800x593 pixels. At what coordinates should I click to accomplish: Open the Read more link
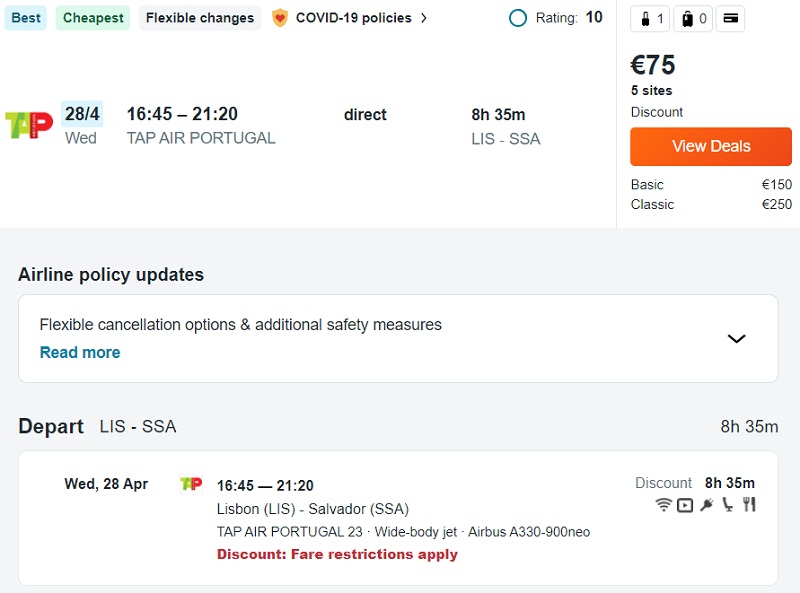pyautogui.click(x=79, y=352)
